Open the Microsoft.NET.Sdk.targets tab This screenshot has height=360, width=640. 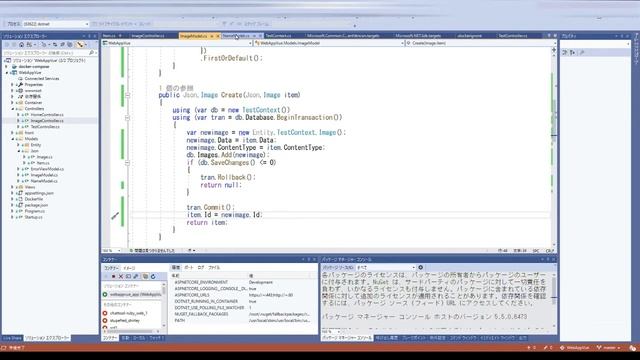[418, 36]
